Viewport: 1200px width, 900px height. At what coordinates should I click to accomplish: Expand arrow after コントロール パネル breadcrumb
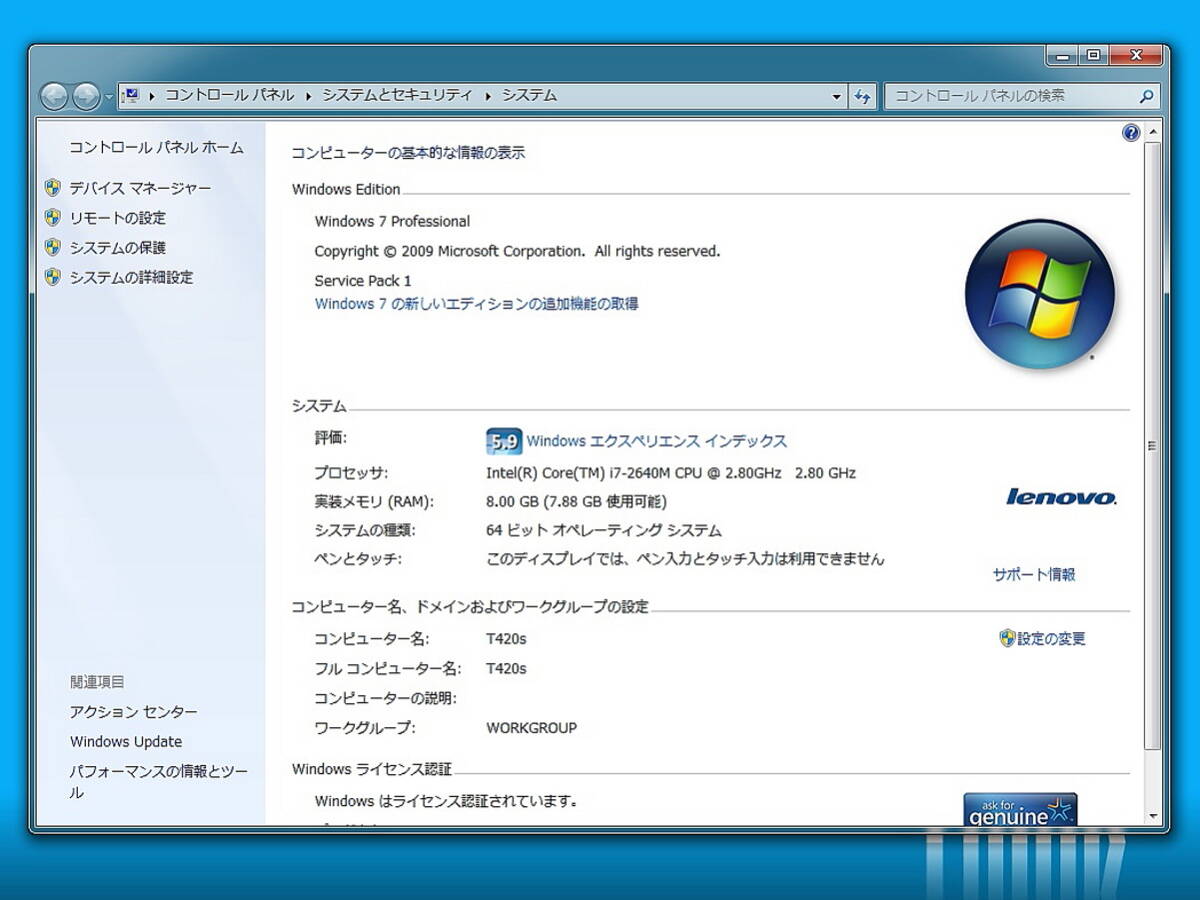[309, 96]
